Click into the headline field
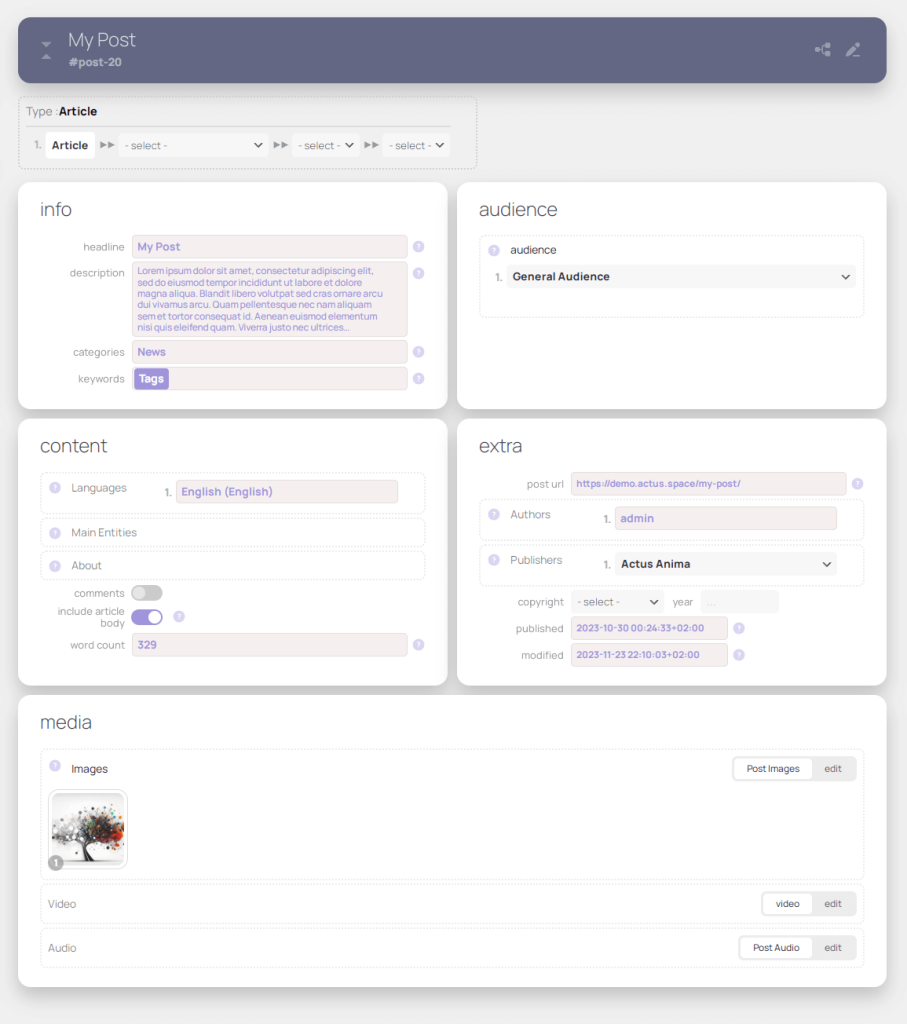This screenshot has width=907, height=1024. [270, 247]
